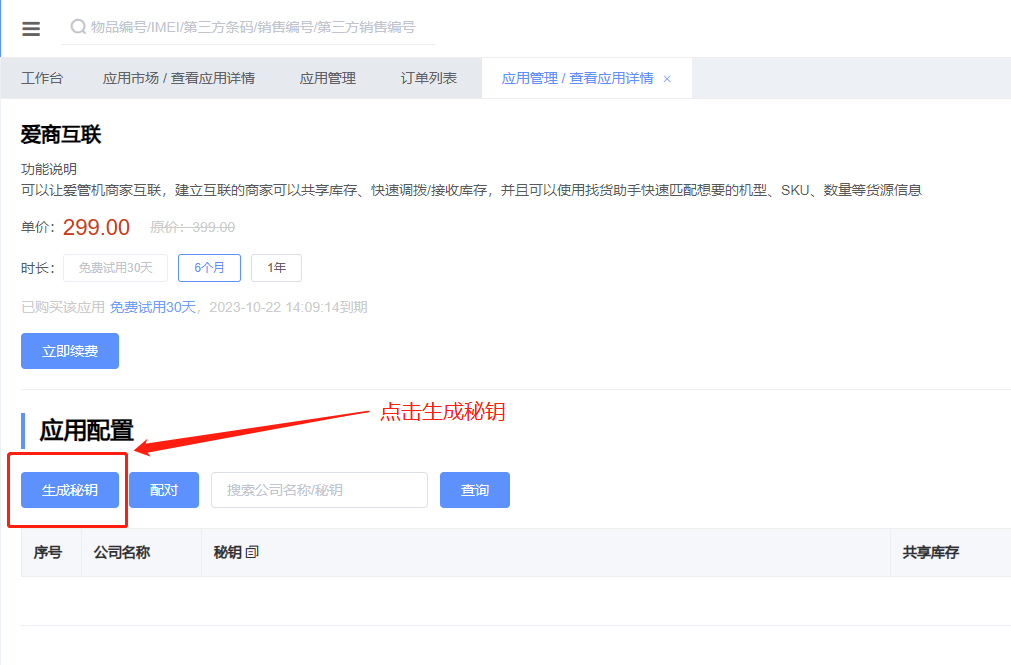Click the 配对 button
The width and height of the screenshot is (1011, 665).
pyautogui.click(x=164, y=490)
